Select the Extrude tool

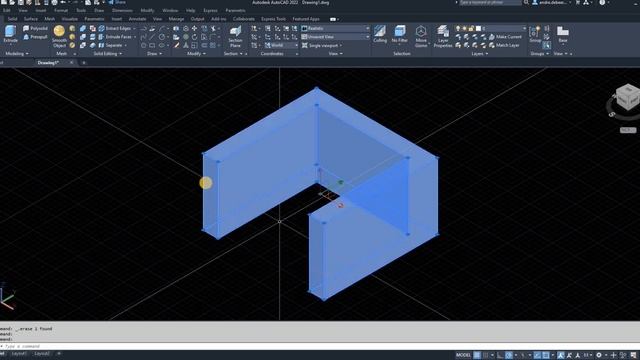(10, 34)
